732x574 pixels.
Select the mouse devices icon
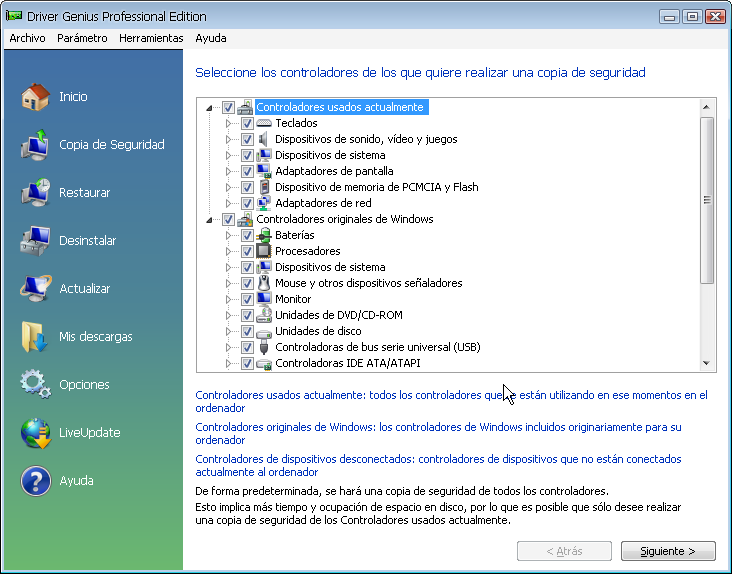tap(264, 283)
